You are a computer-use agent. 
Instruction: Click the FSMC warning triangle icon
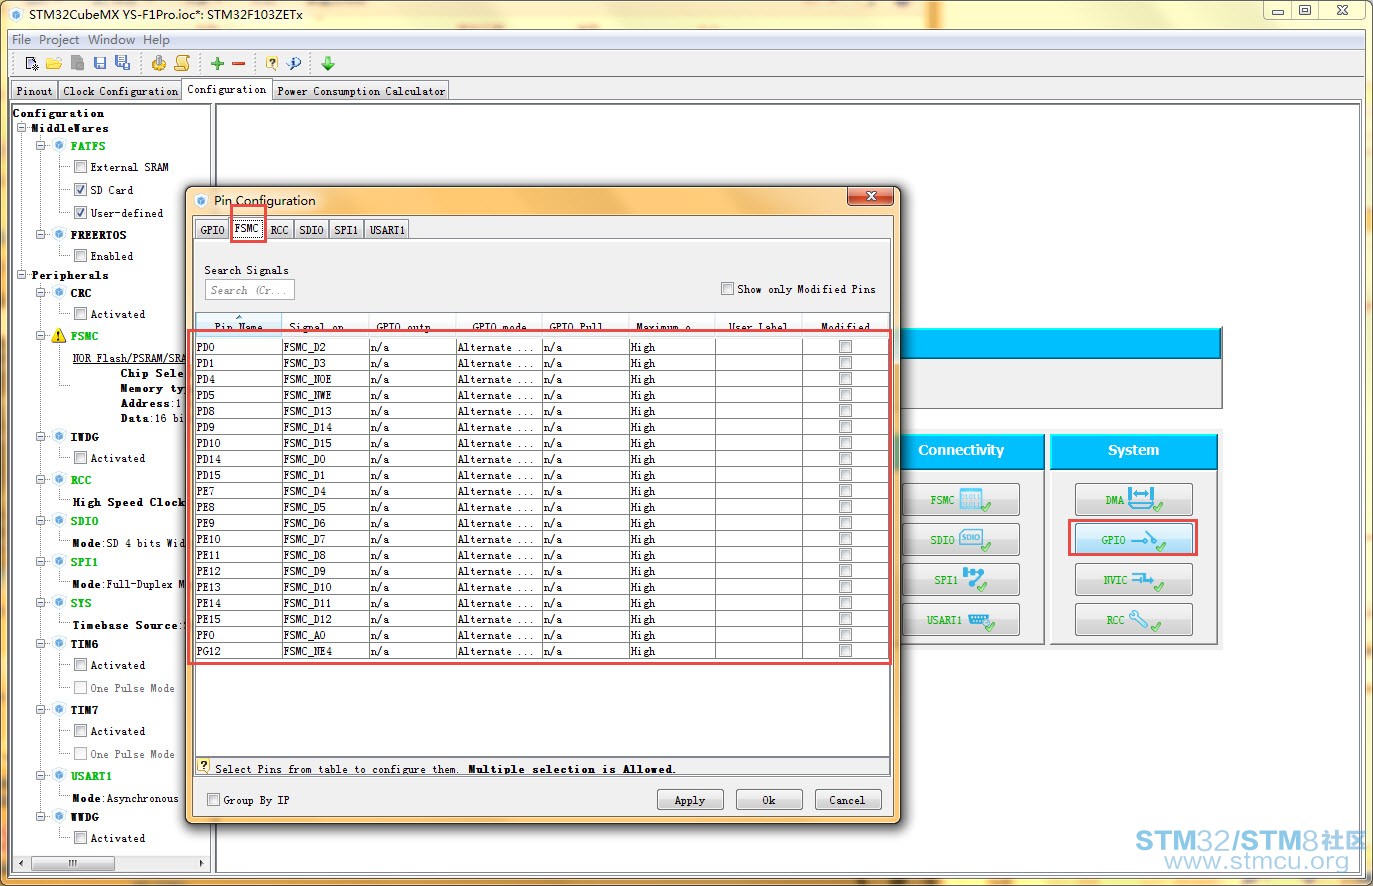(x=59, y=336)
